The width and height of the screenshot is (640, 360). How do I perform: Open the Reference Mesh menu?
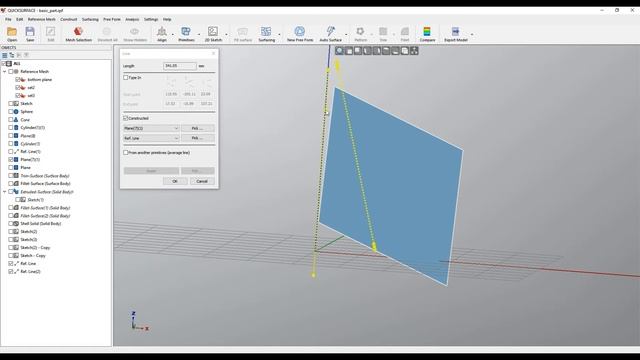coord(41,19)
